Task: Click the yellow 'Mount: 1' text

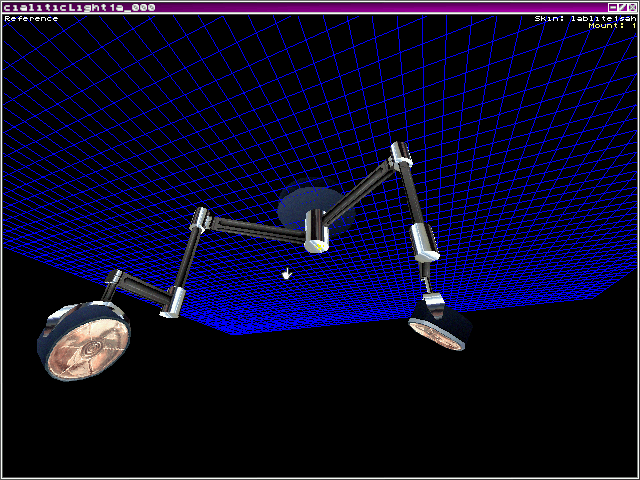Action: click(612, 25)
